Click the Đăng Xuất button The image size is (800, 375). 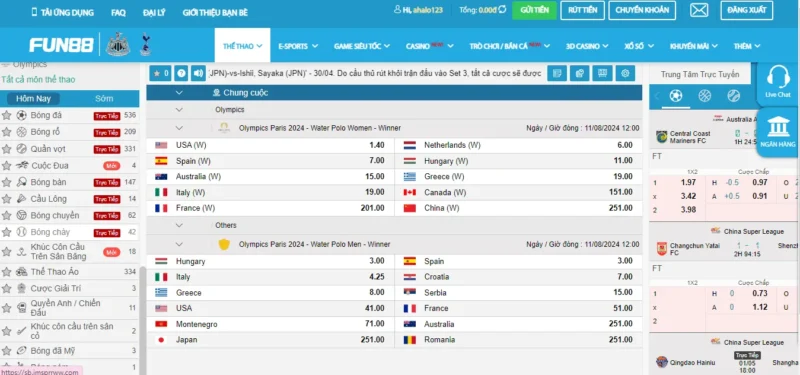[746, 10]
